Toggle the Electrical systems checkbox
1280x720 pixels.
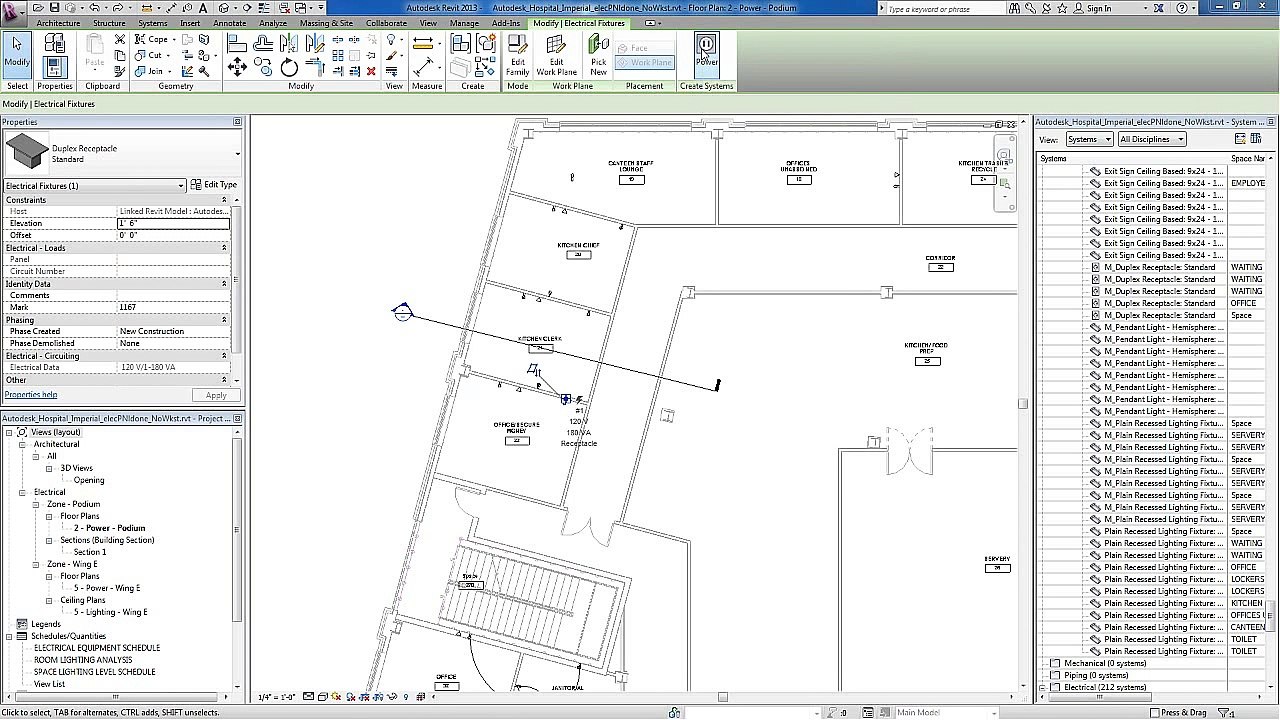[x=1055, y=687]
